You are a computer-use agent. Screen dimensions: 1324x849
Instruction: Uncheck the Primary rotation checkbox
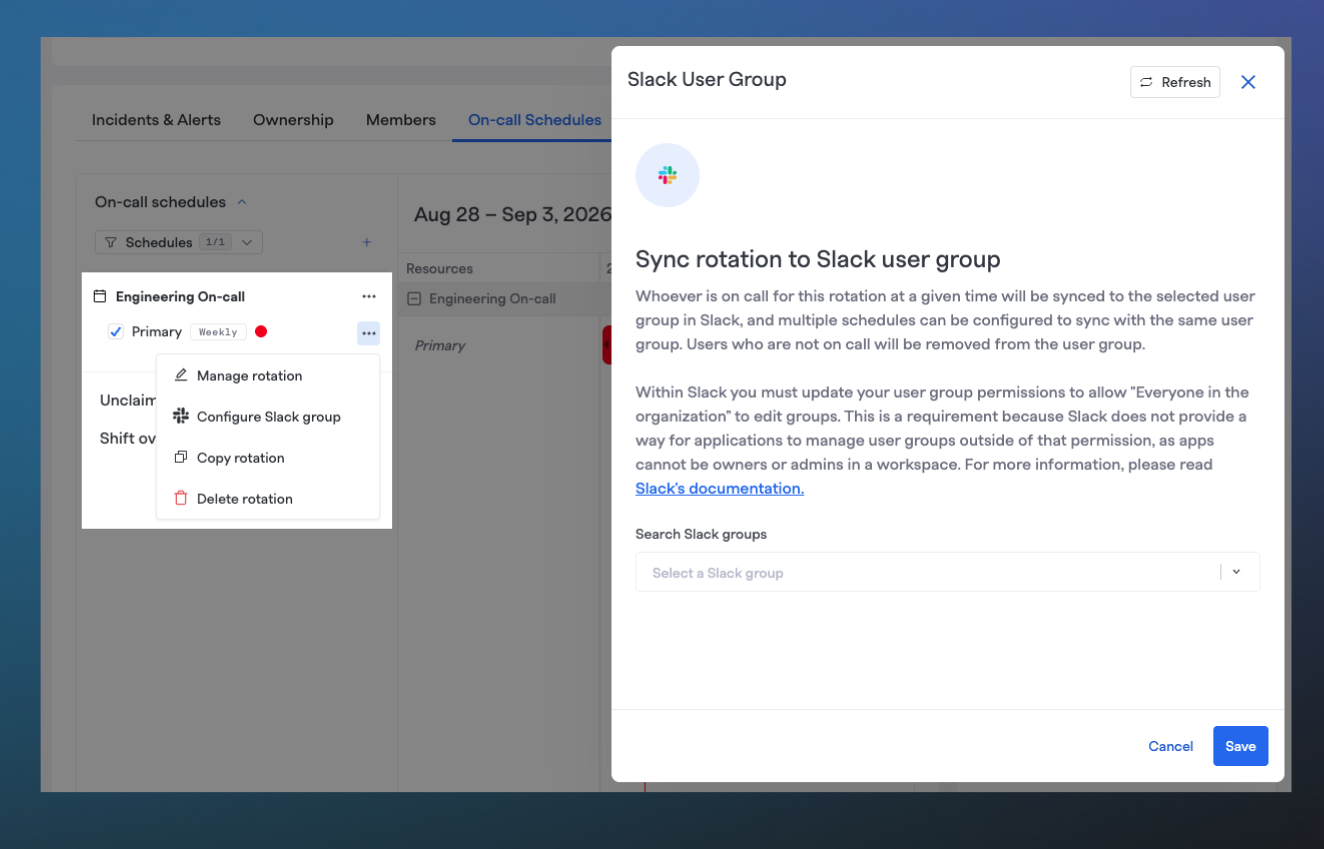[116, 332]
